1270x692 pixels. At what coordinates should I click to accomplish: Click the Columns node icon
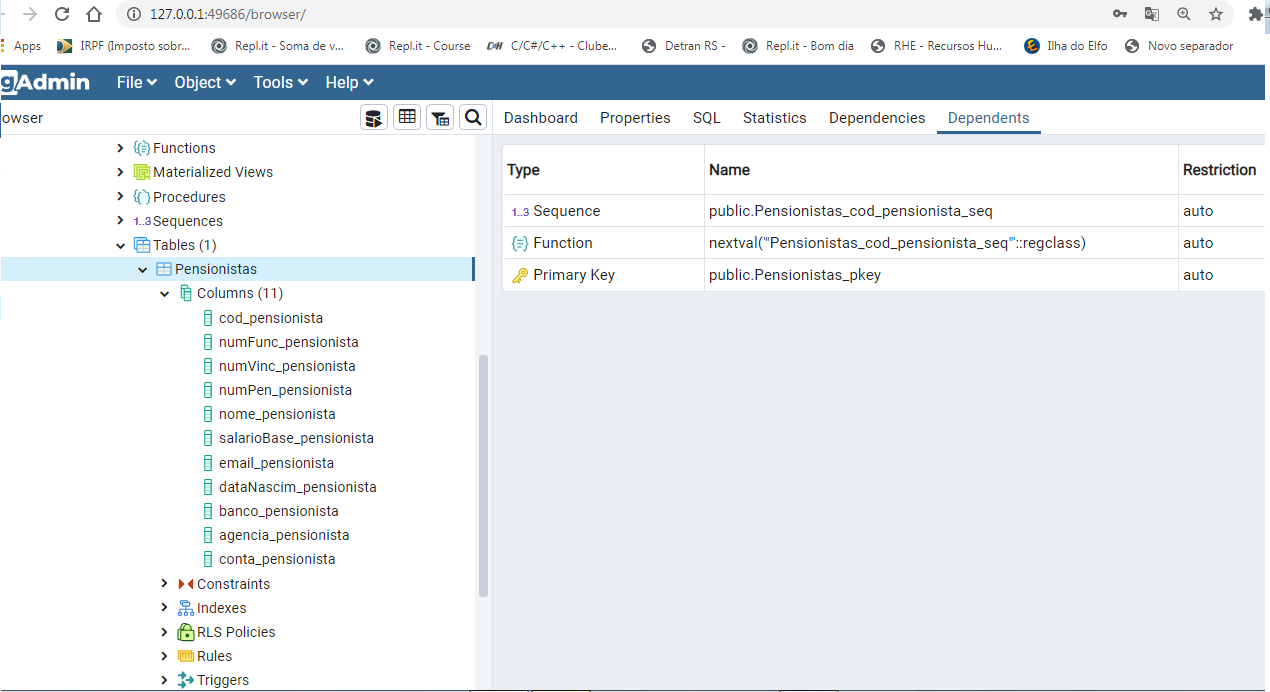click(186, 293)
